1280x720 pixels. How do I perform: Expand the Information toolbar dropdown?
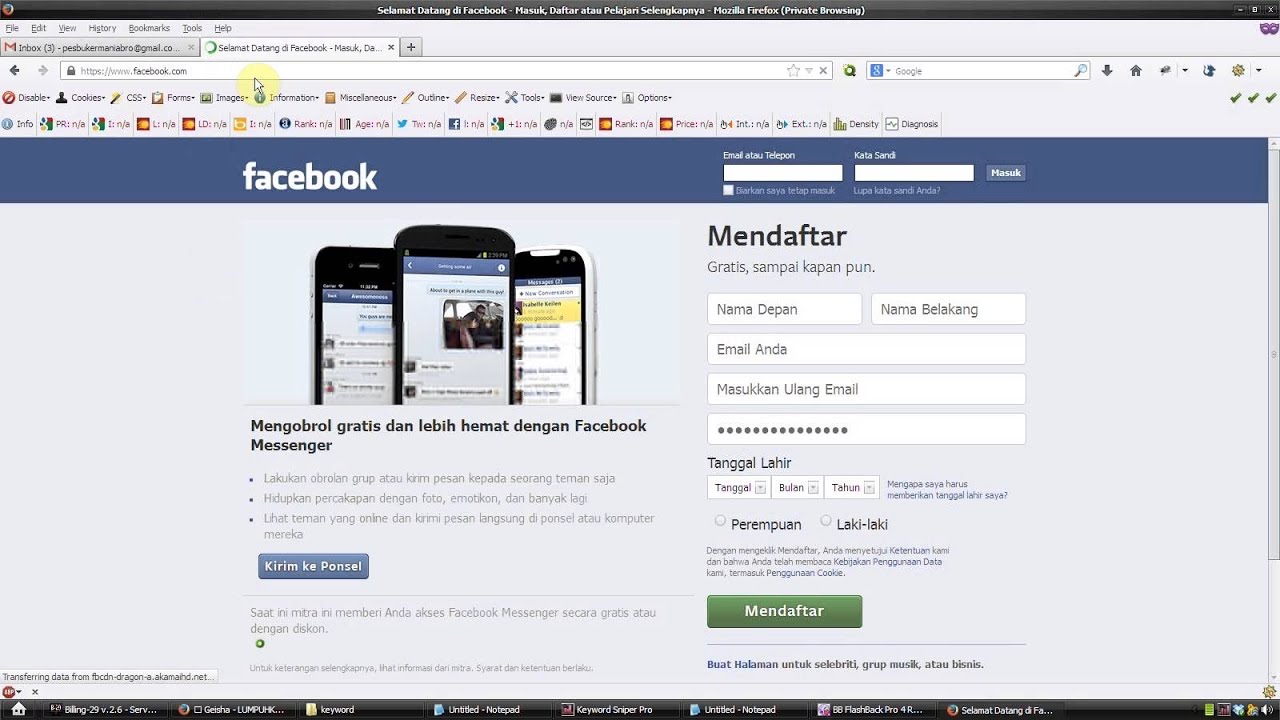pos(287,98)
